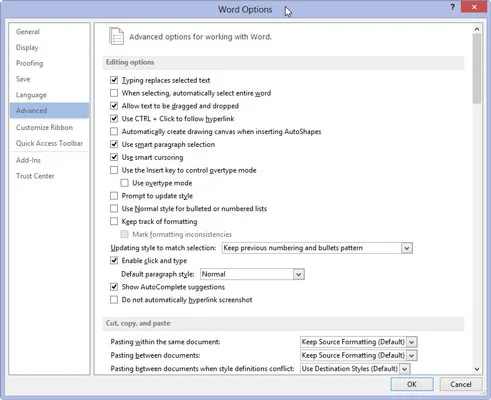Click the Cancel button
The image size is (491, 400).
point(461,384)
